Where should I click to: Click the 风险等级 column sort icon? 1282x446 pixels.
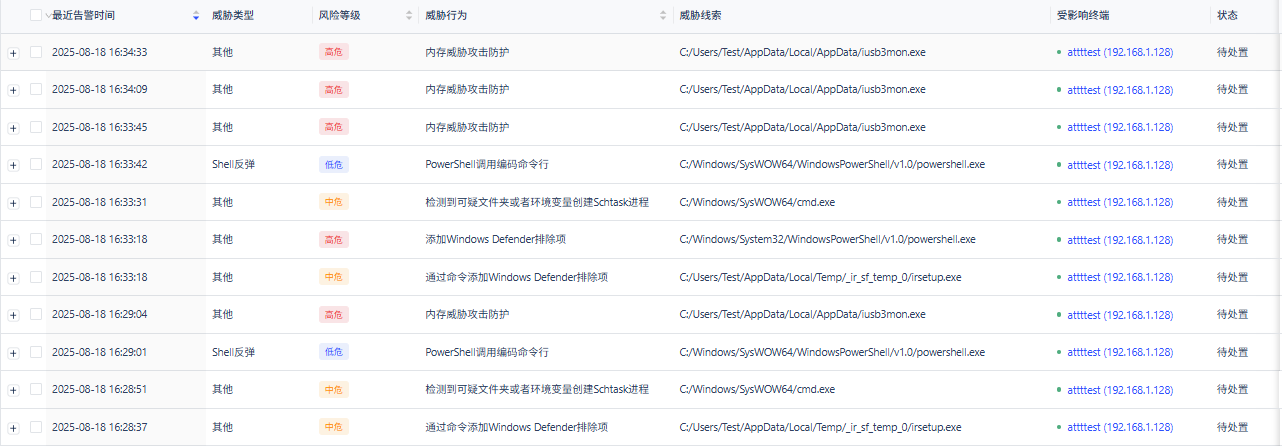pos(408,16)
